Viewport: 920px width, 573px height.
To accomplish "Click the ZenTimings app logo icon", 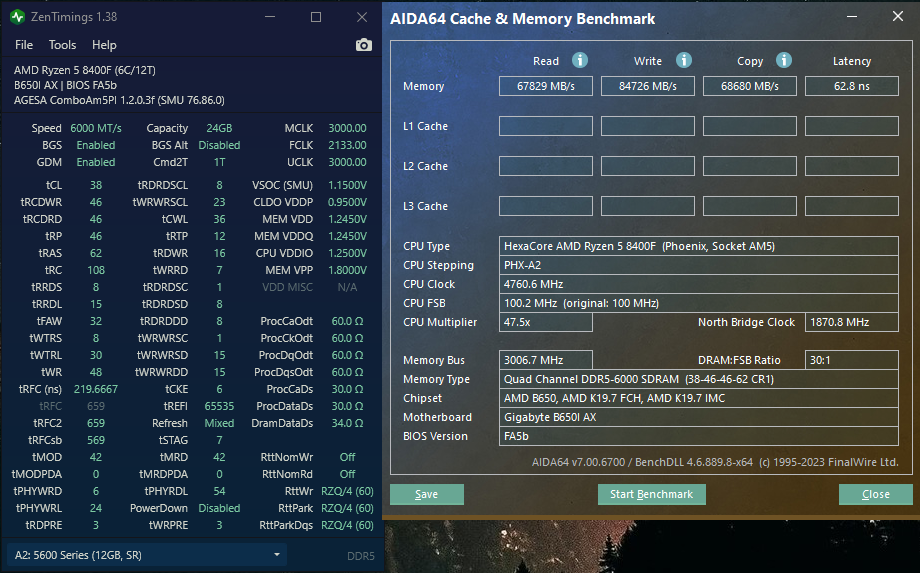I will point(17,17).
